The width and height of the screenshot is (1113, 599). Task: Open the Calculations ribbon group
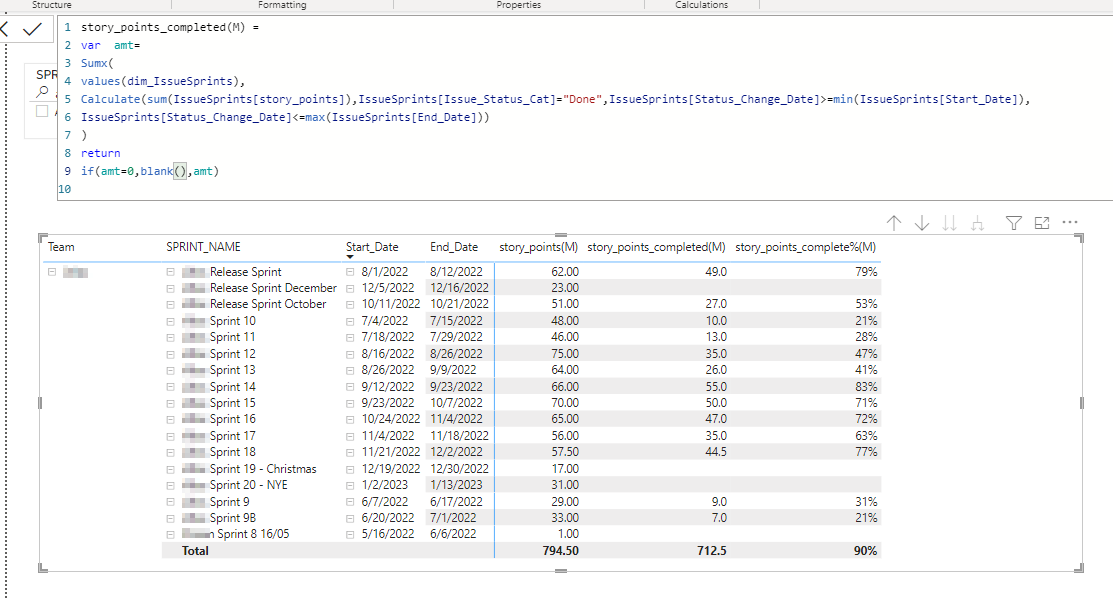point(702,4)
